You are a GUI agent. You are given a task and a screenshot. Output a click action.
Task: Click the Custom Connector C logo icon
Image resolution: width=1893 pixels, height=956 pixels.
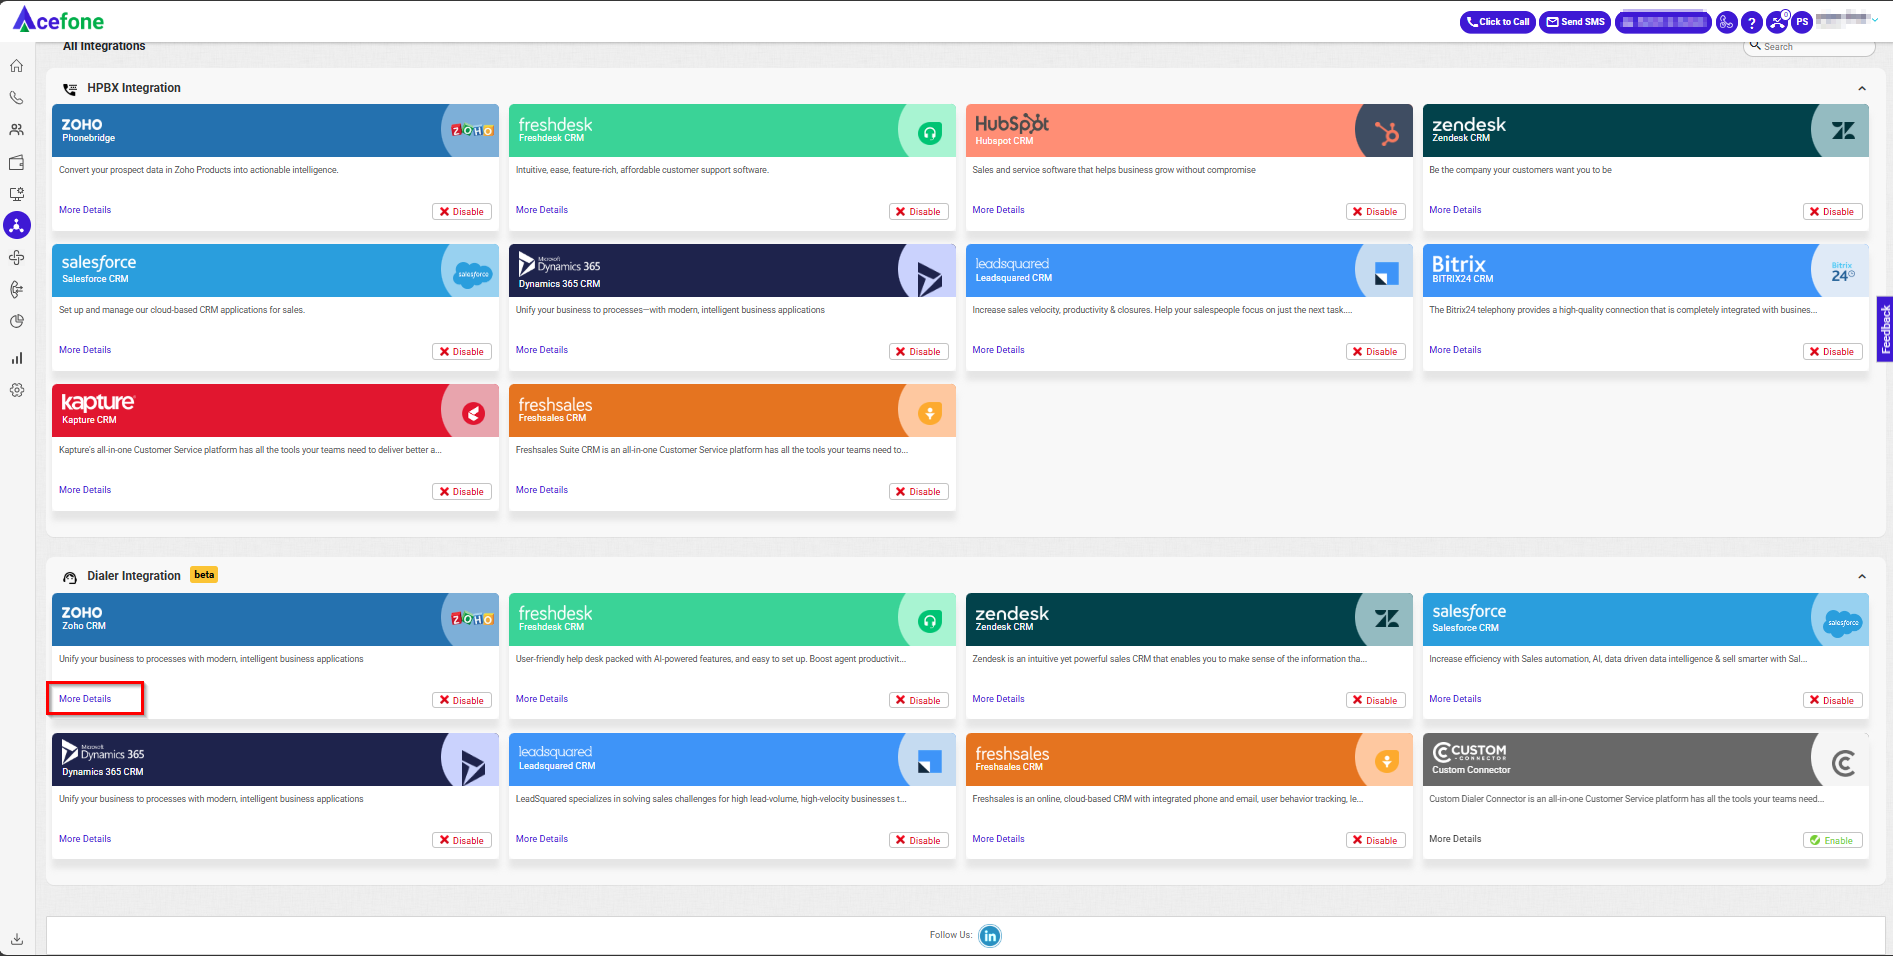coord(1843,764)
